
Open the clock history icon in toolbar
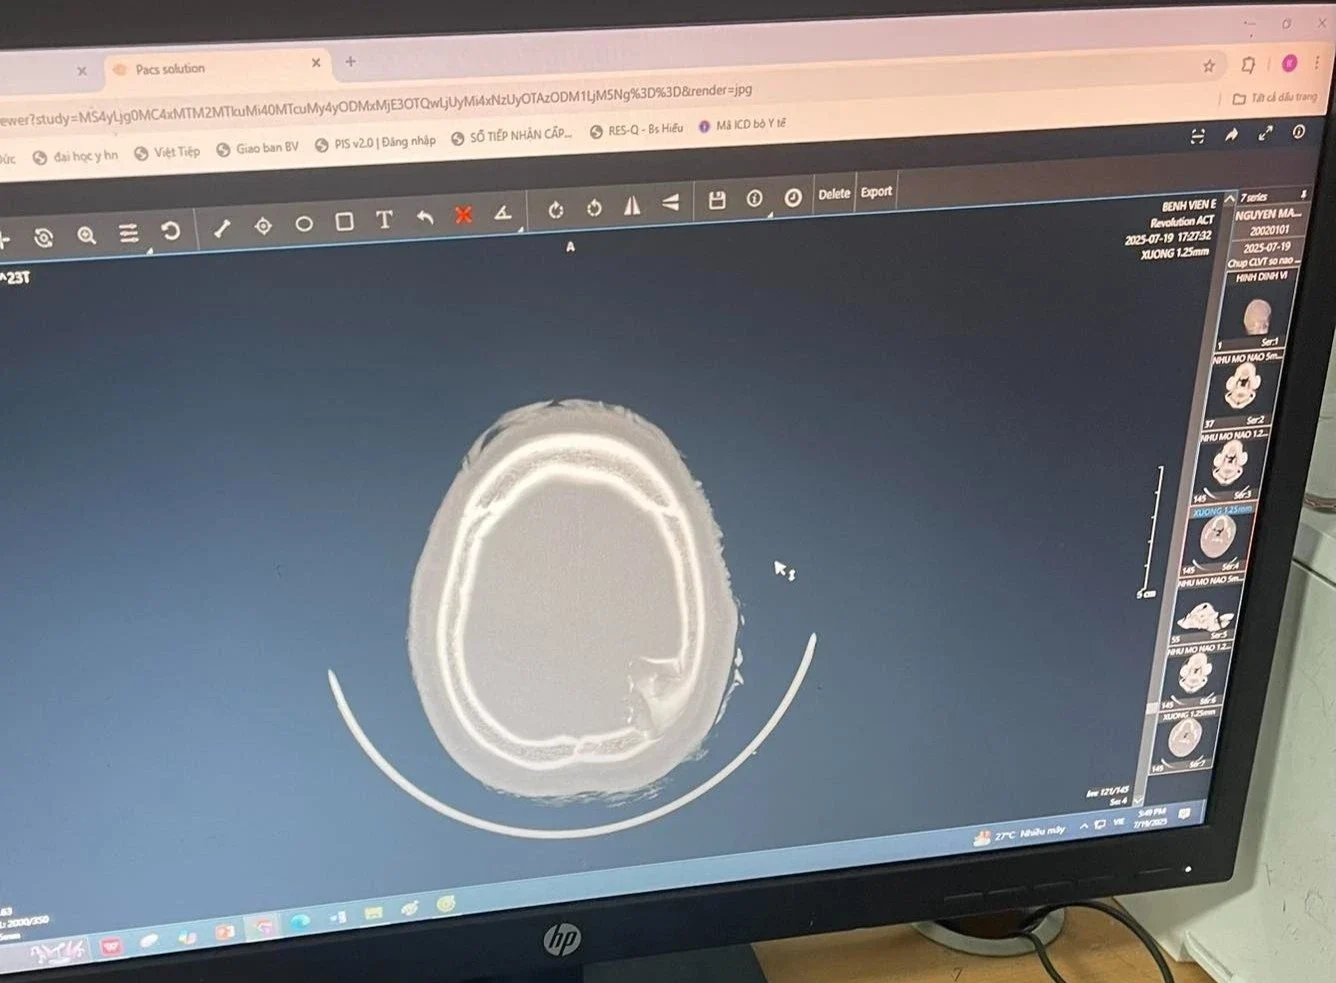[793, 197]
